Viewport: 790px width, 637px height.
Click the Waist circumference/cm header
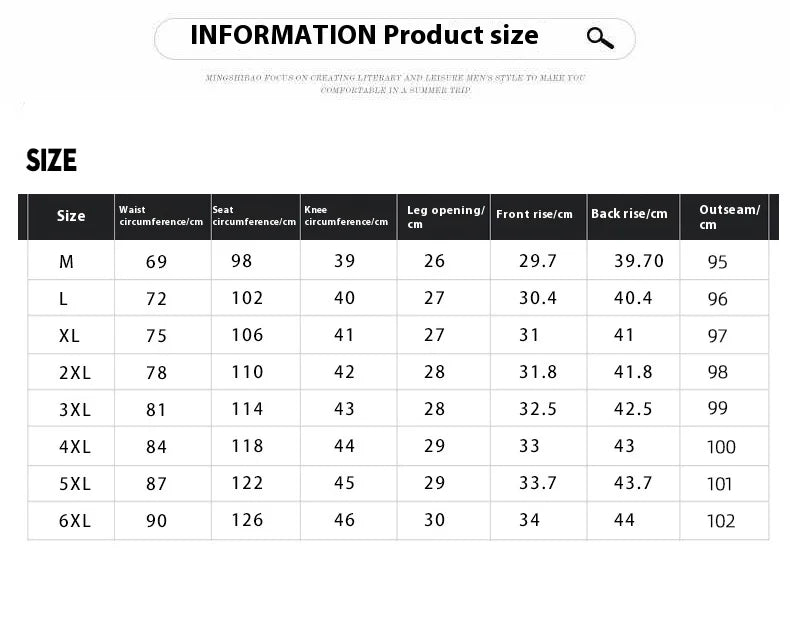[x=161, y=216]
